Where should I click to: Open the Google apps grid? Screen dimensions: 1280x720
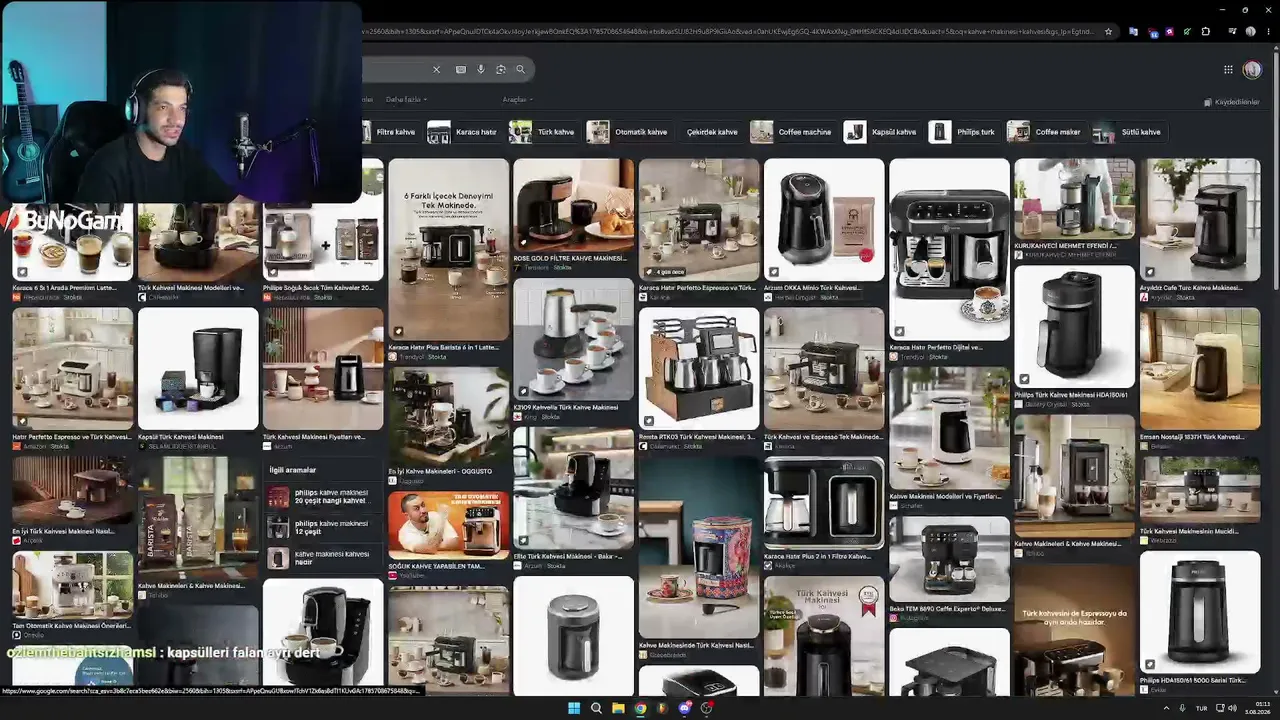1228,69
